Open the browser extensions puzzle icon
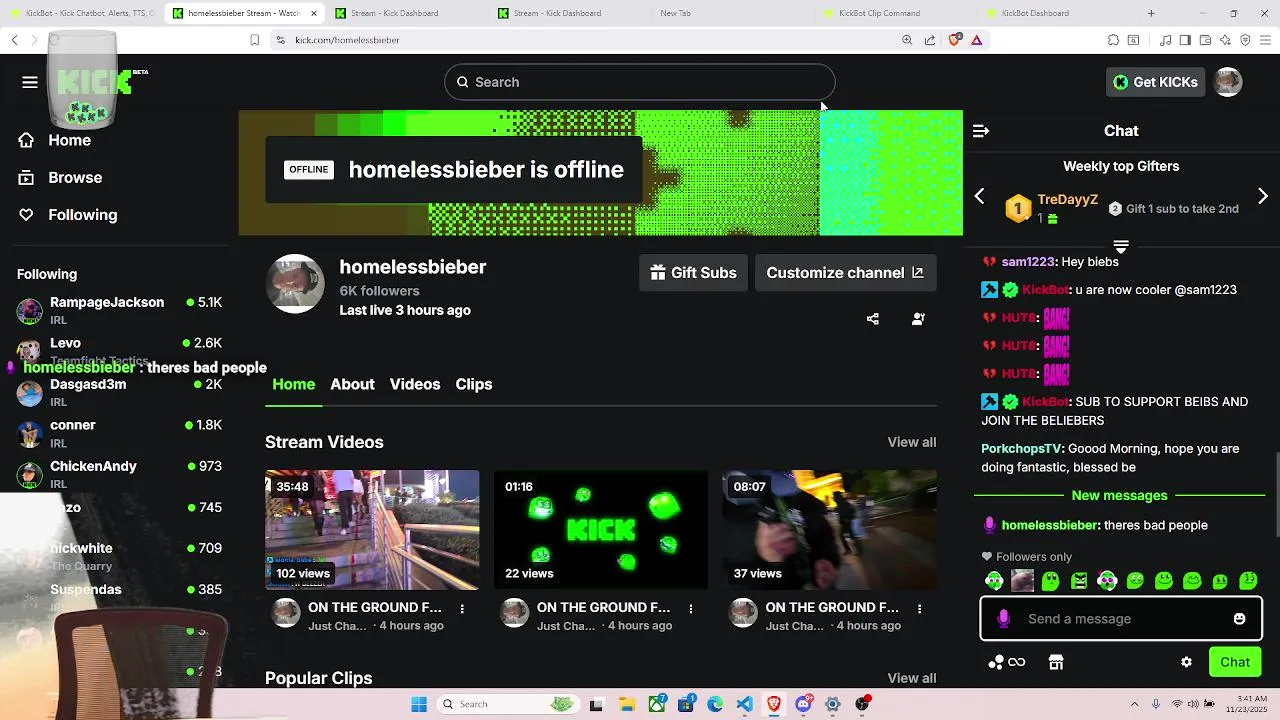Image resolution: width=1280 pixels, height=720 pixels. 1113,40
